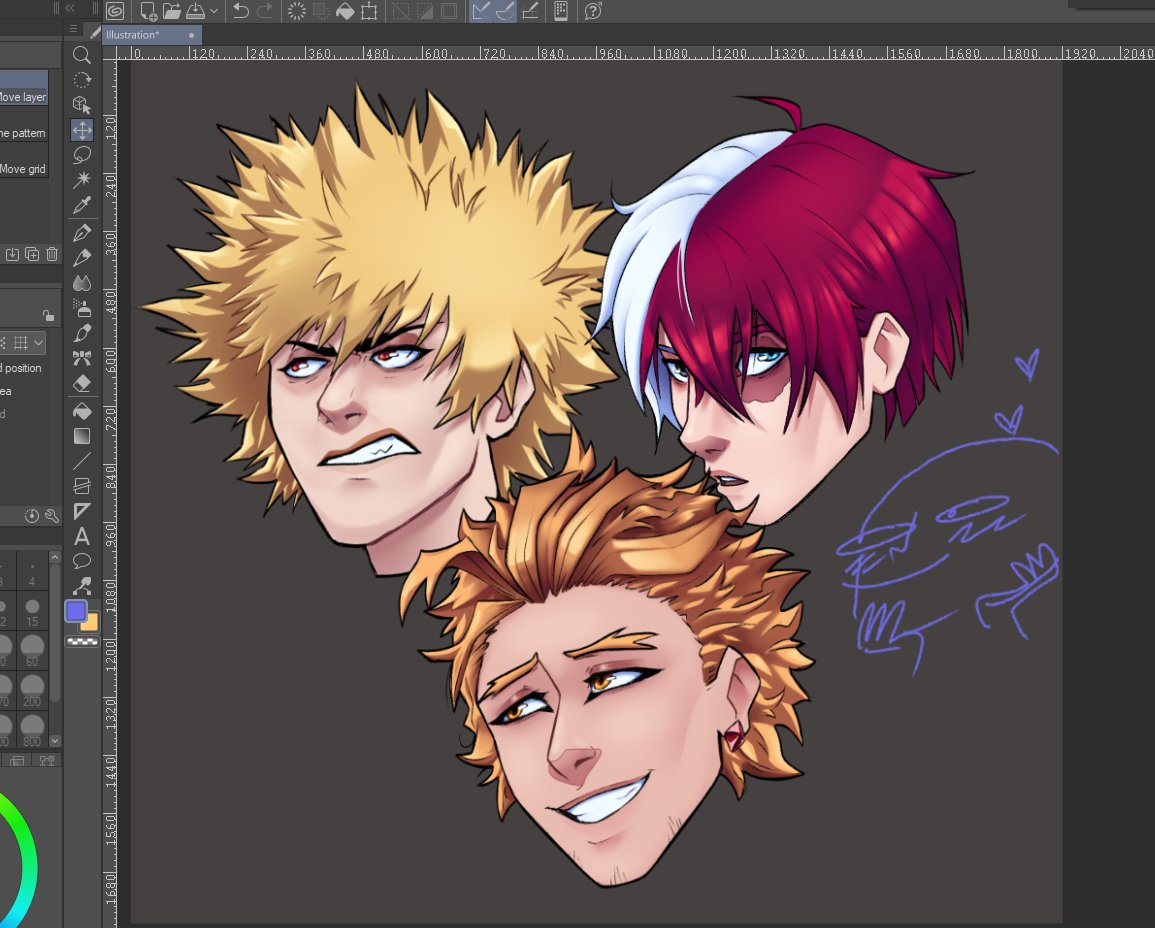Pick the orange sub drawing color
The height and width of the screenshot is (928, 1155).
tap(91, 625)
